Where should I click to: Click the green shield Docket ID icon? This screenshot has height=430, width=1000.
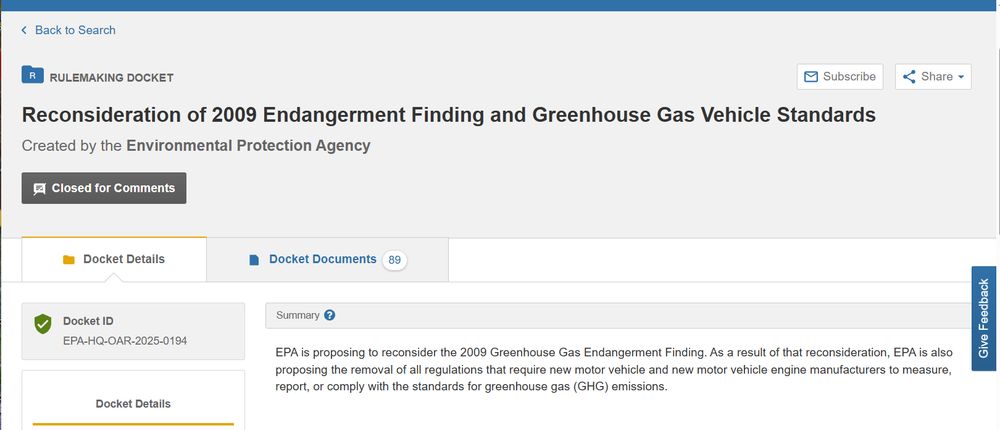[42, 324]
